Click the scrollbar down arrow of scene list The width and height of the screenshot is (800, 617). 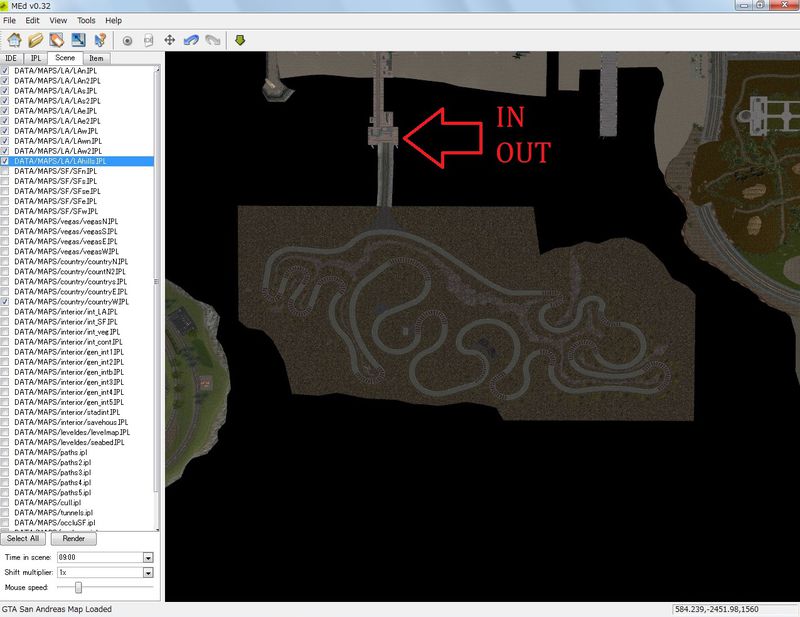(x=157, y=529)
